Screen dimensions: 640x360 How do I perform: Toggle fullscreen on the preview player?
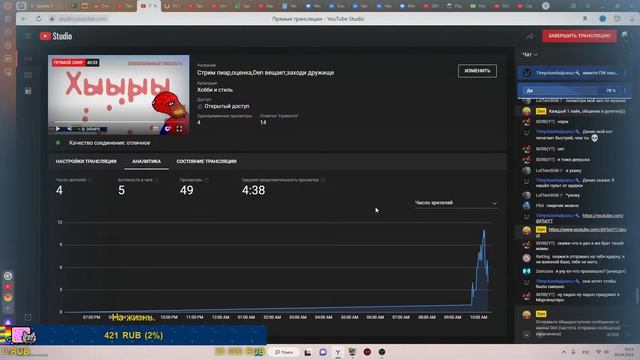179,129
